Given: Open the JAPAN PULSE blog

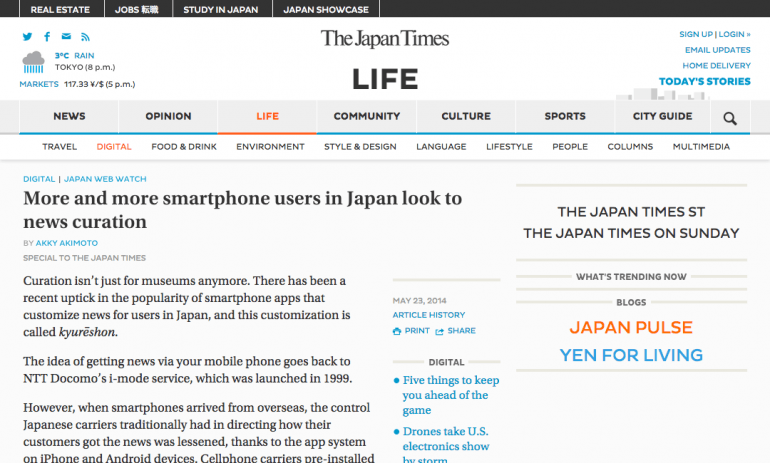Looking at the screenshot, I should 631,327.
